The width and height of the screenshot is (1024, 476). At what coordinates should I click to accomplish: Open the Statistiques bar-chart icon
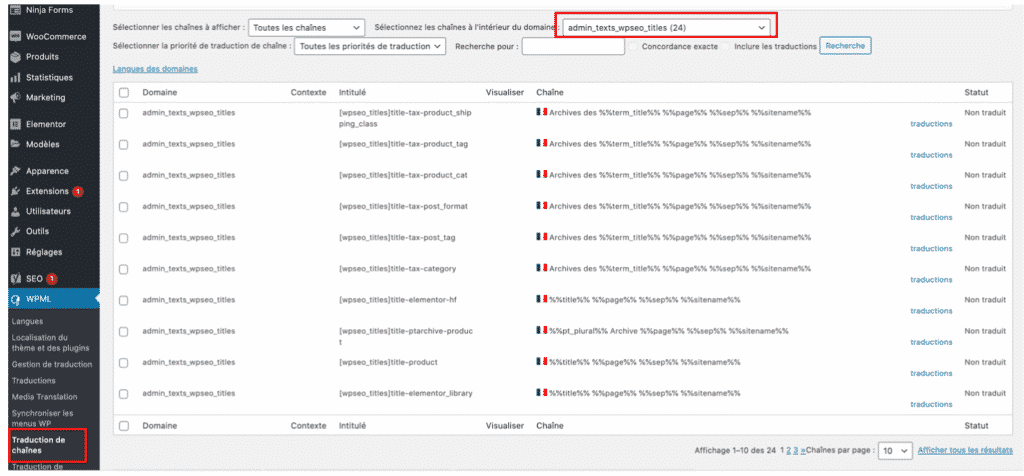(15, 78)
